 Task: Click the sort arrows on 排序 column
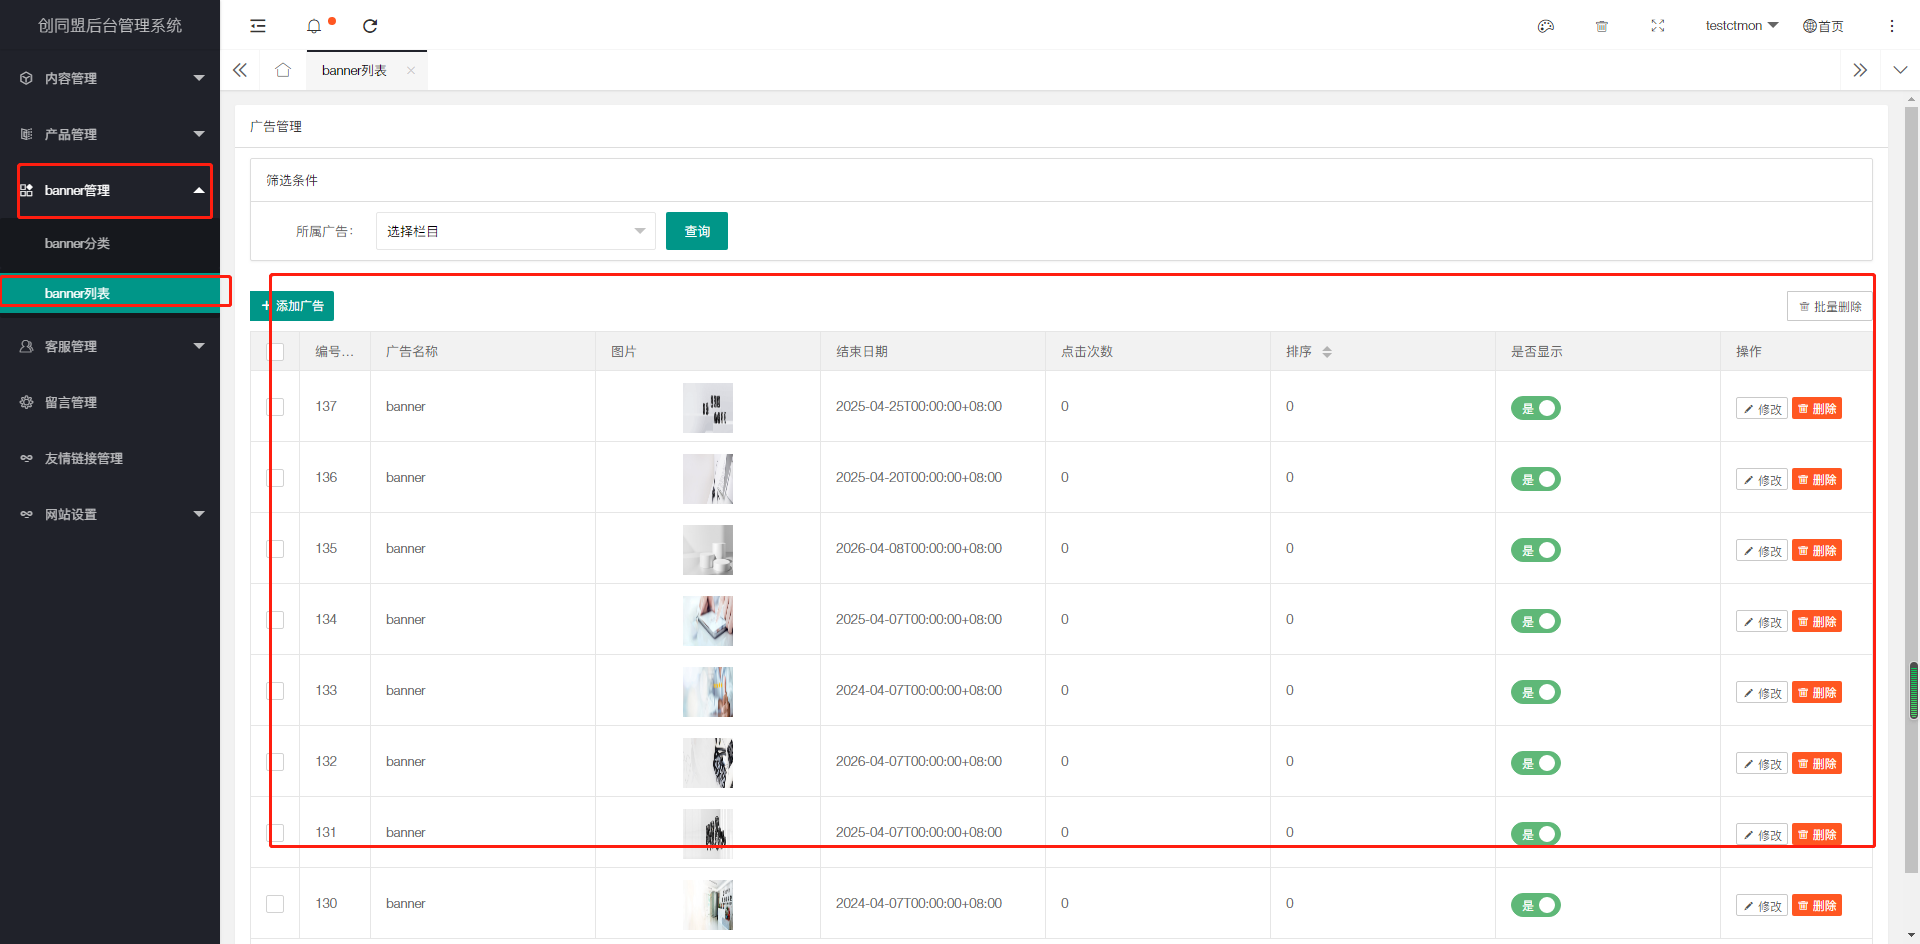[x=1327, y=352]
